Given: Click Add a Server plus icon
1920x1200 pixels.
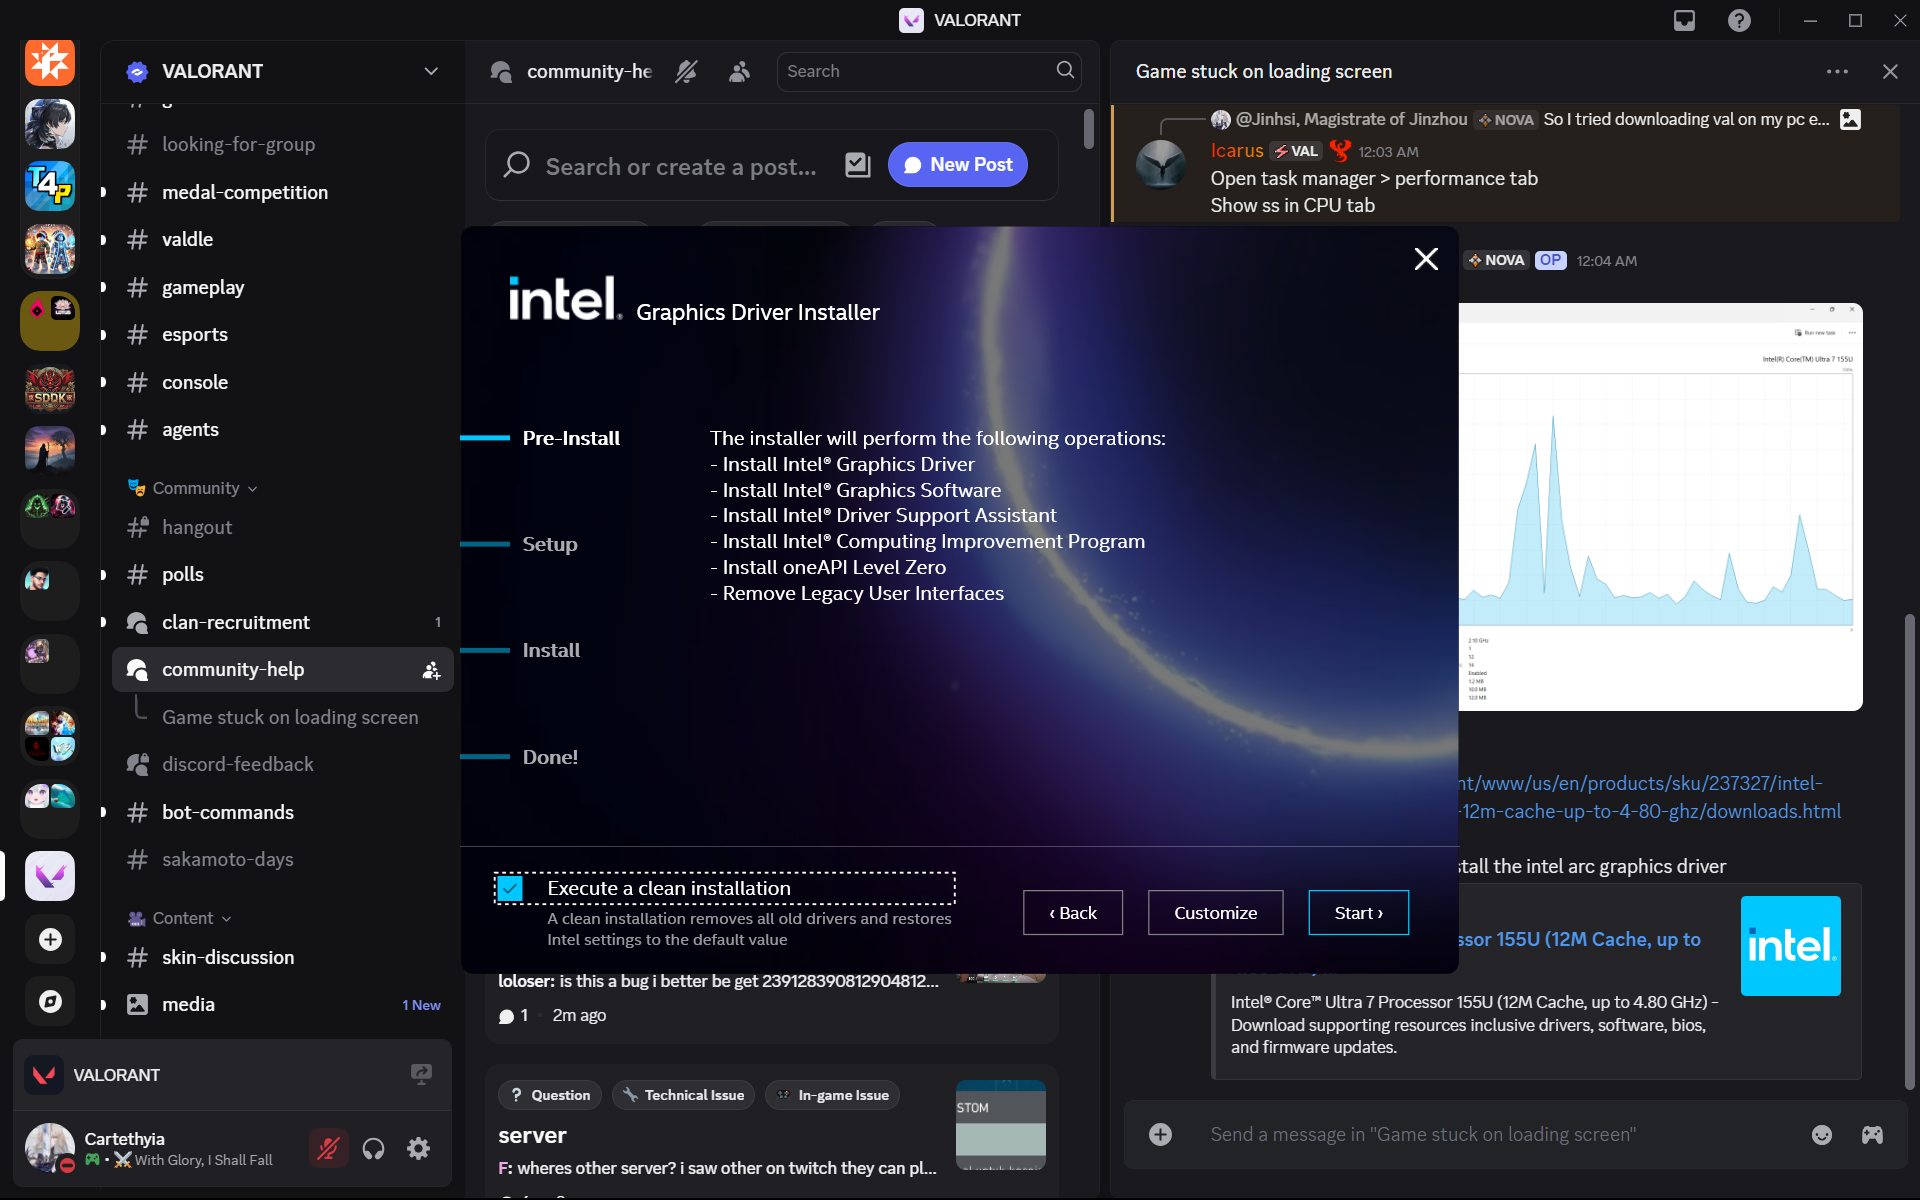Looking at the screenshot, I should click(x=50, y=939).
